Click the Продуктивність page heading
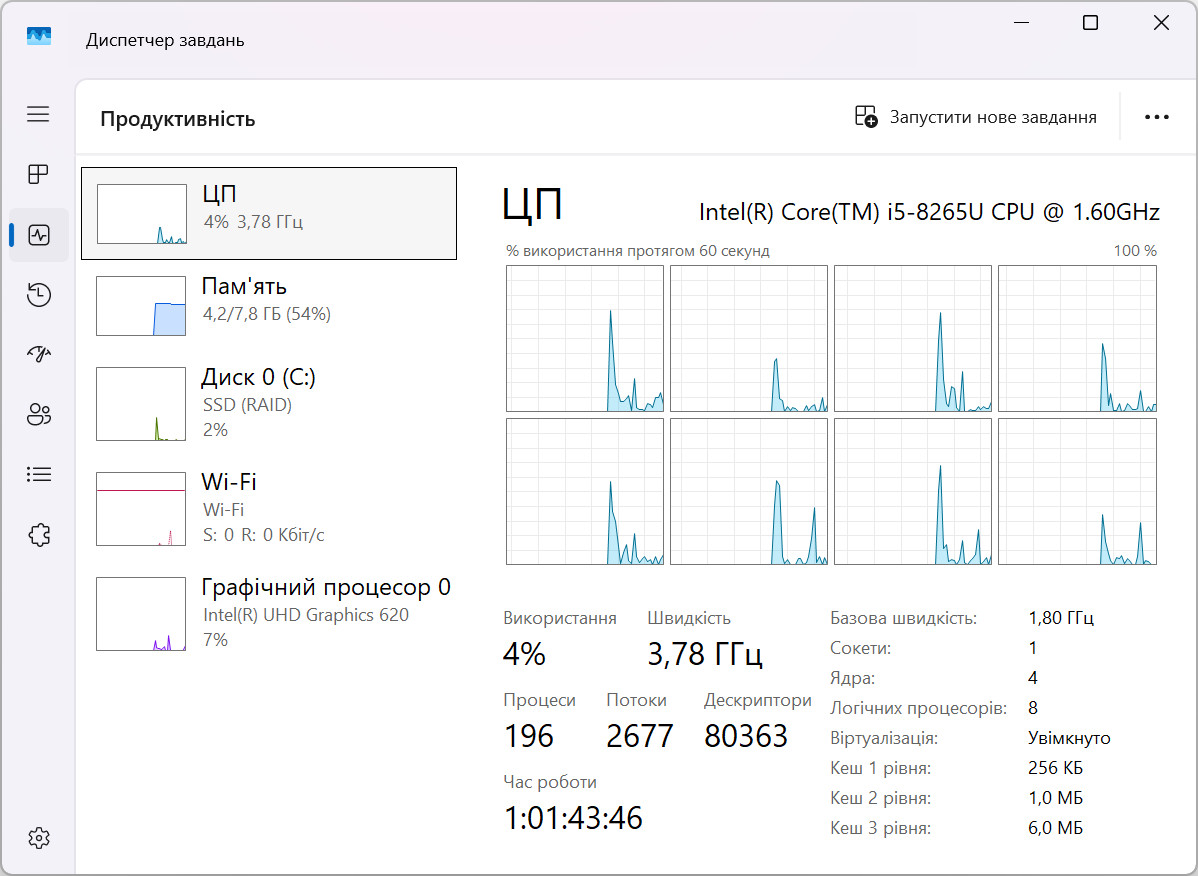 pos(177,119)
